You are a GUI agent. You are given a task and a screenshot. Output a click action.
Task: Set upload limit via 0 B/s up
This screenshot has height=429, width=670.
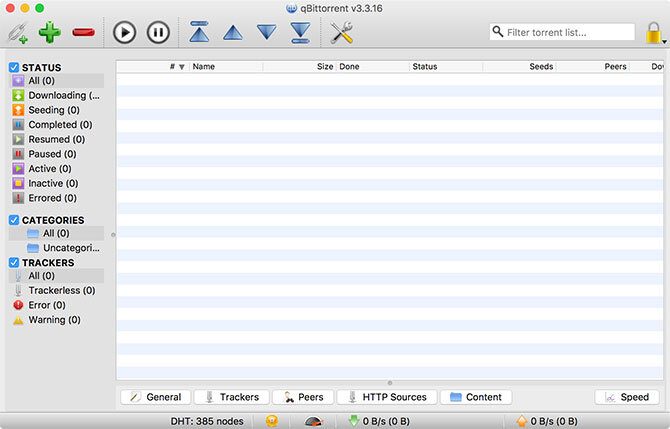point(547,421)
